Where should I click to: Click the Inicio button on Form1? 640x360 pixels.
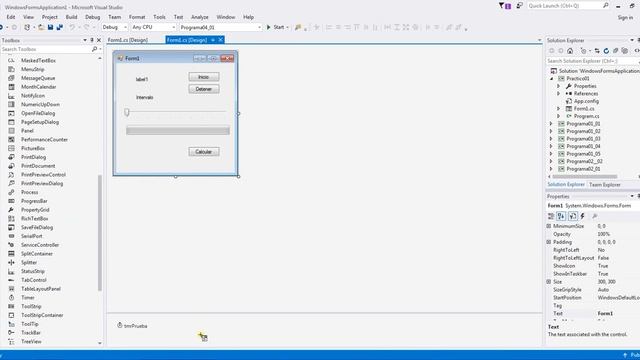pyautogui.click(x=204, y=77)
